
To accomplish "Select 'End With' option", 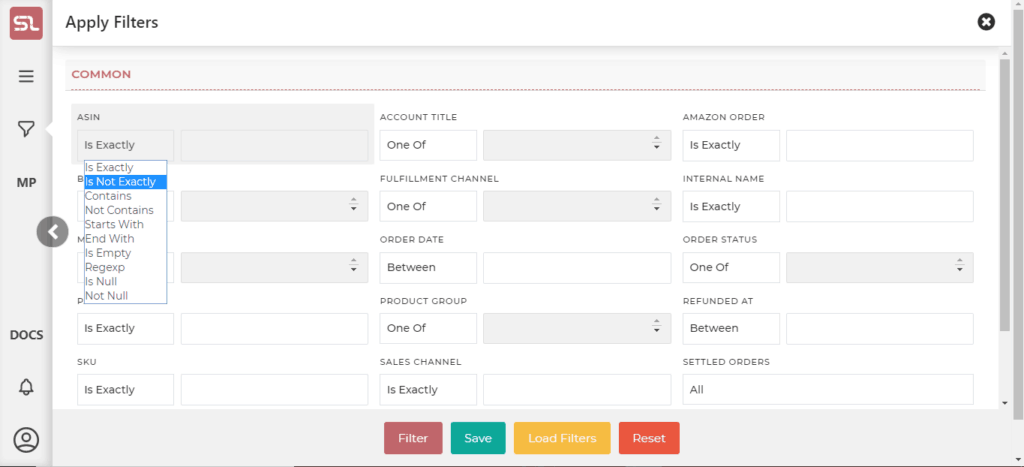I will point(125,239).
